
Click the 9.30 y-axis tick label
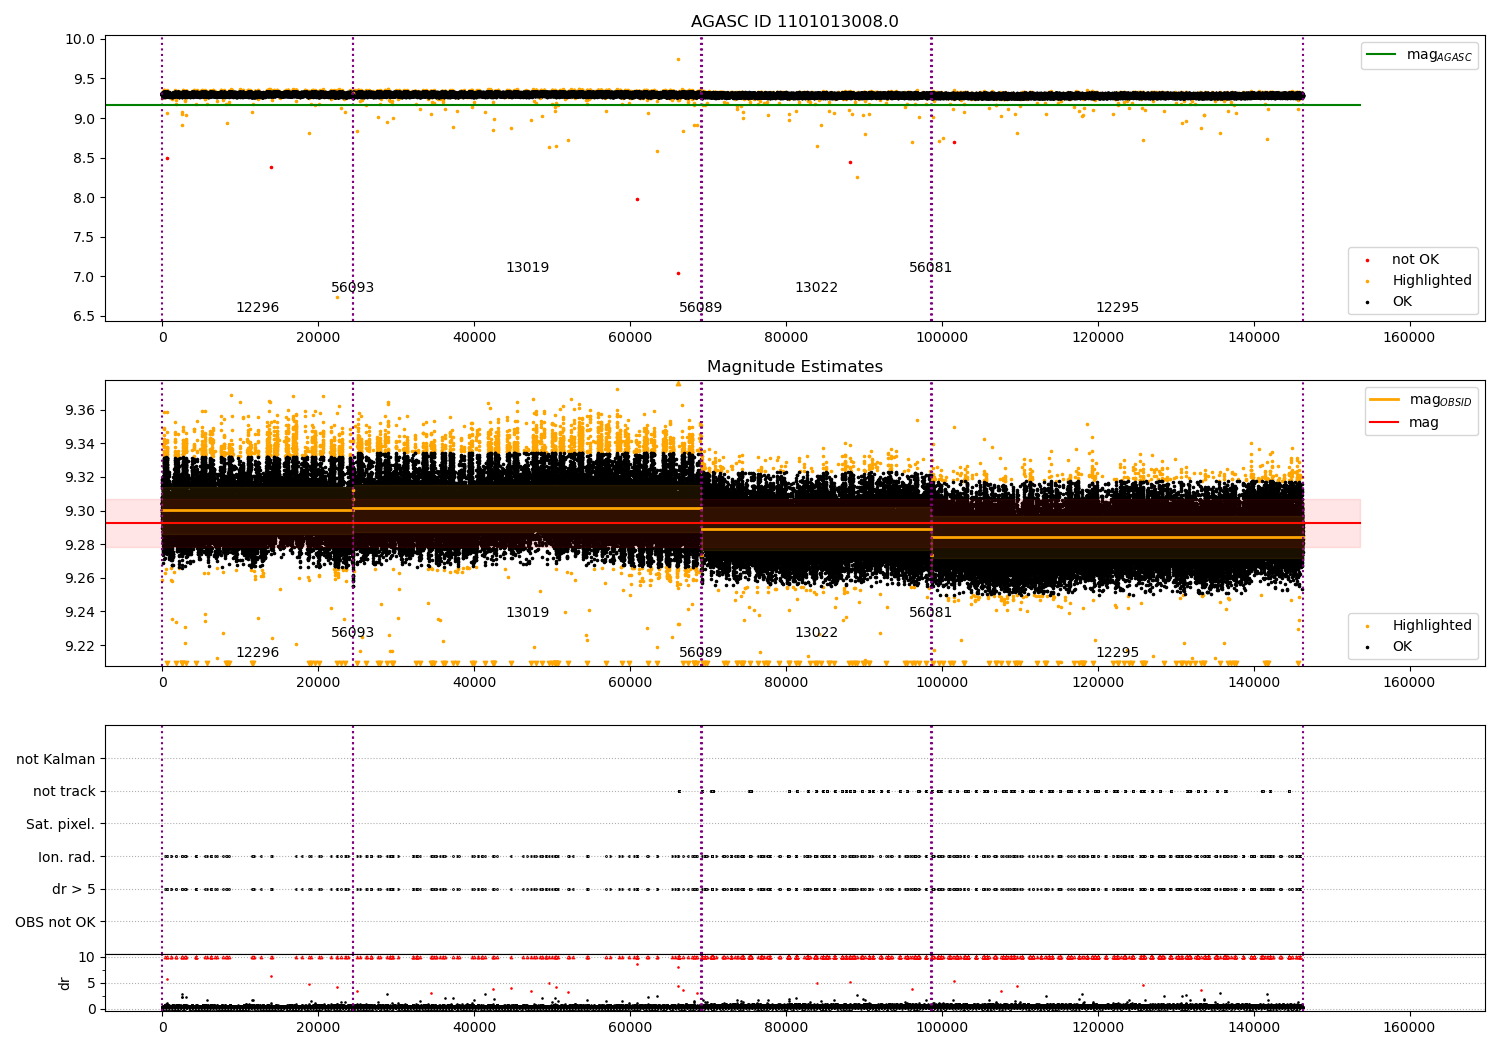(80, 512)
